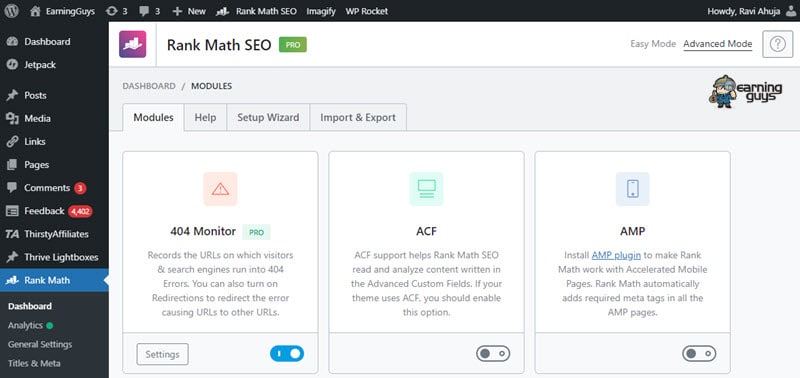
Task: Click the 404 Monitor warning icon
Action: coord(220,189)
